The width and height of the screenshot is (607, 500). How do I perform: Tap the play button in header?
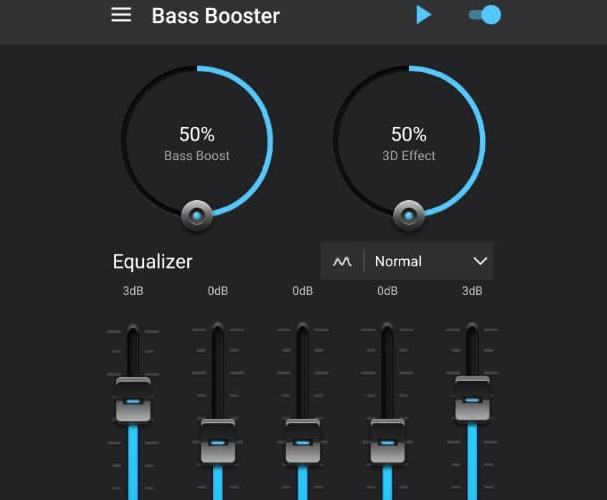pyautogui.click(x=424, y=15)
